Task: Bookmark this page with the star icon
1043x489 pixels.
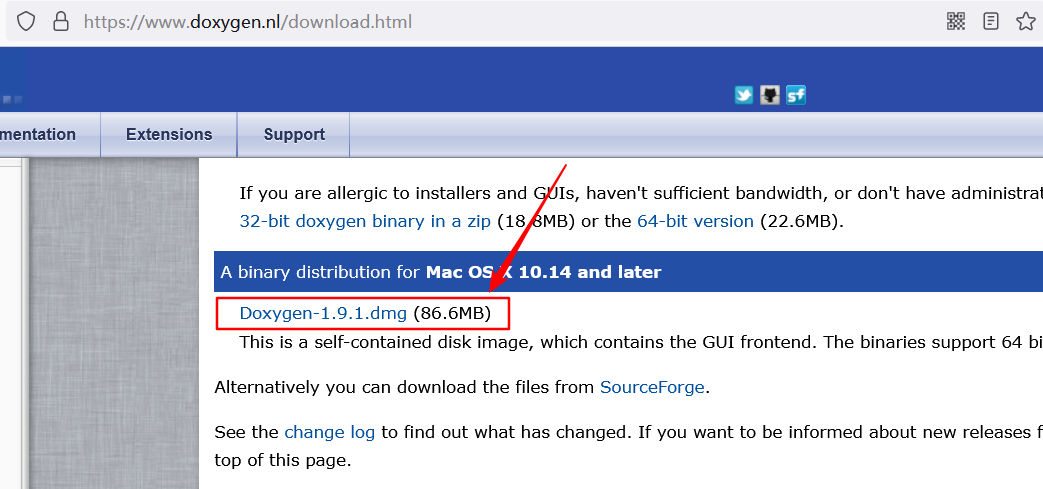Action: click(1026, 21)
